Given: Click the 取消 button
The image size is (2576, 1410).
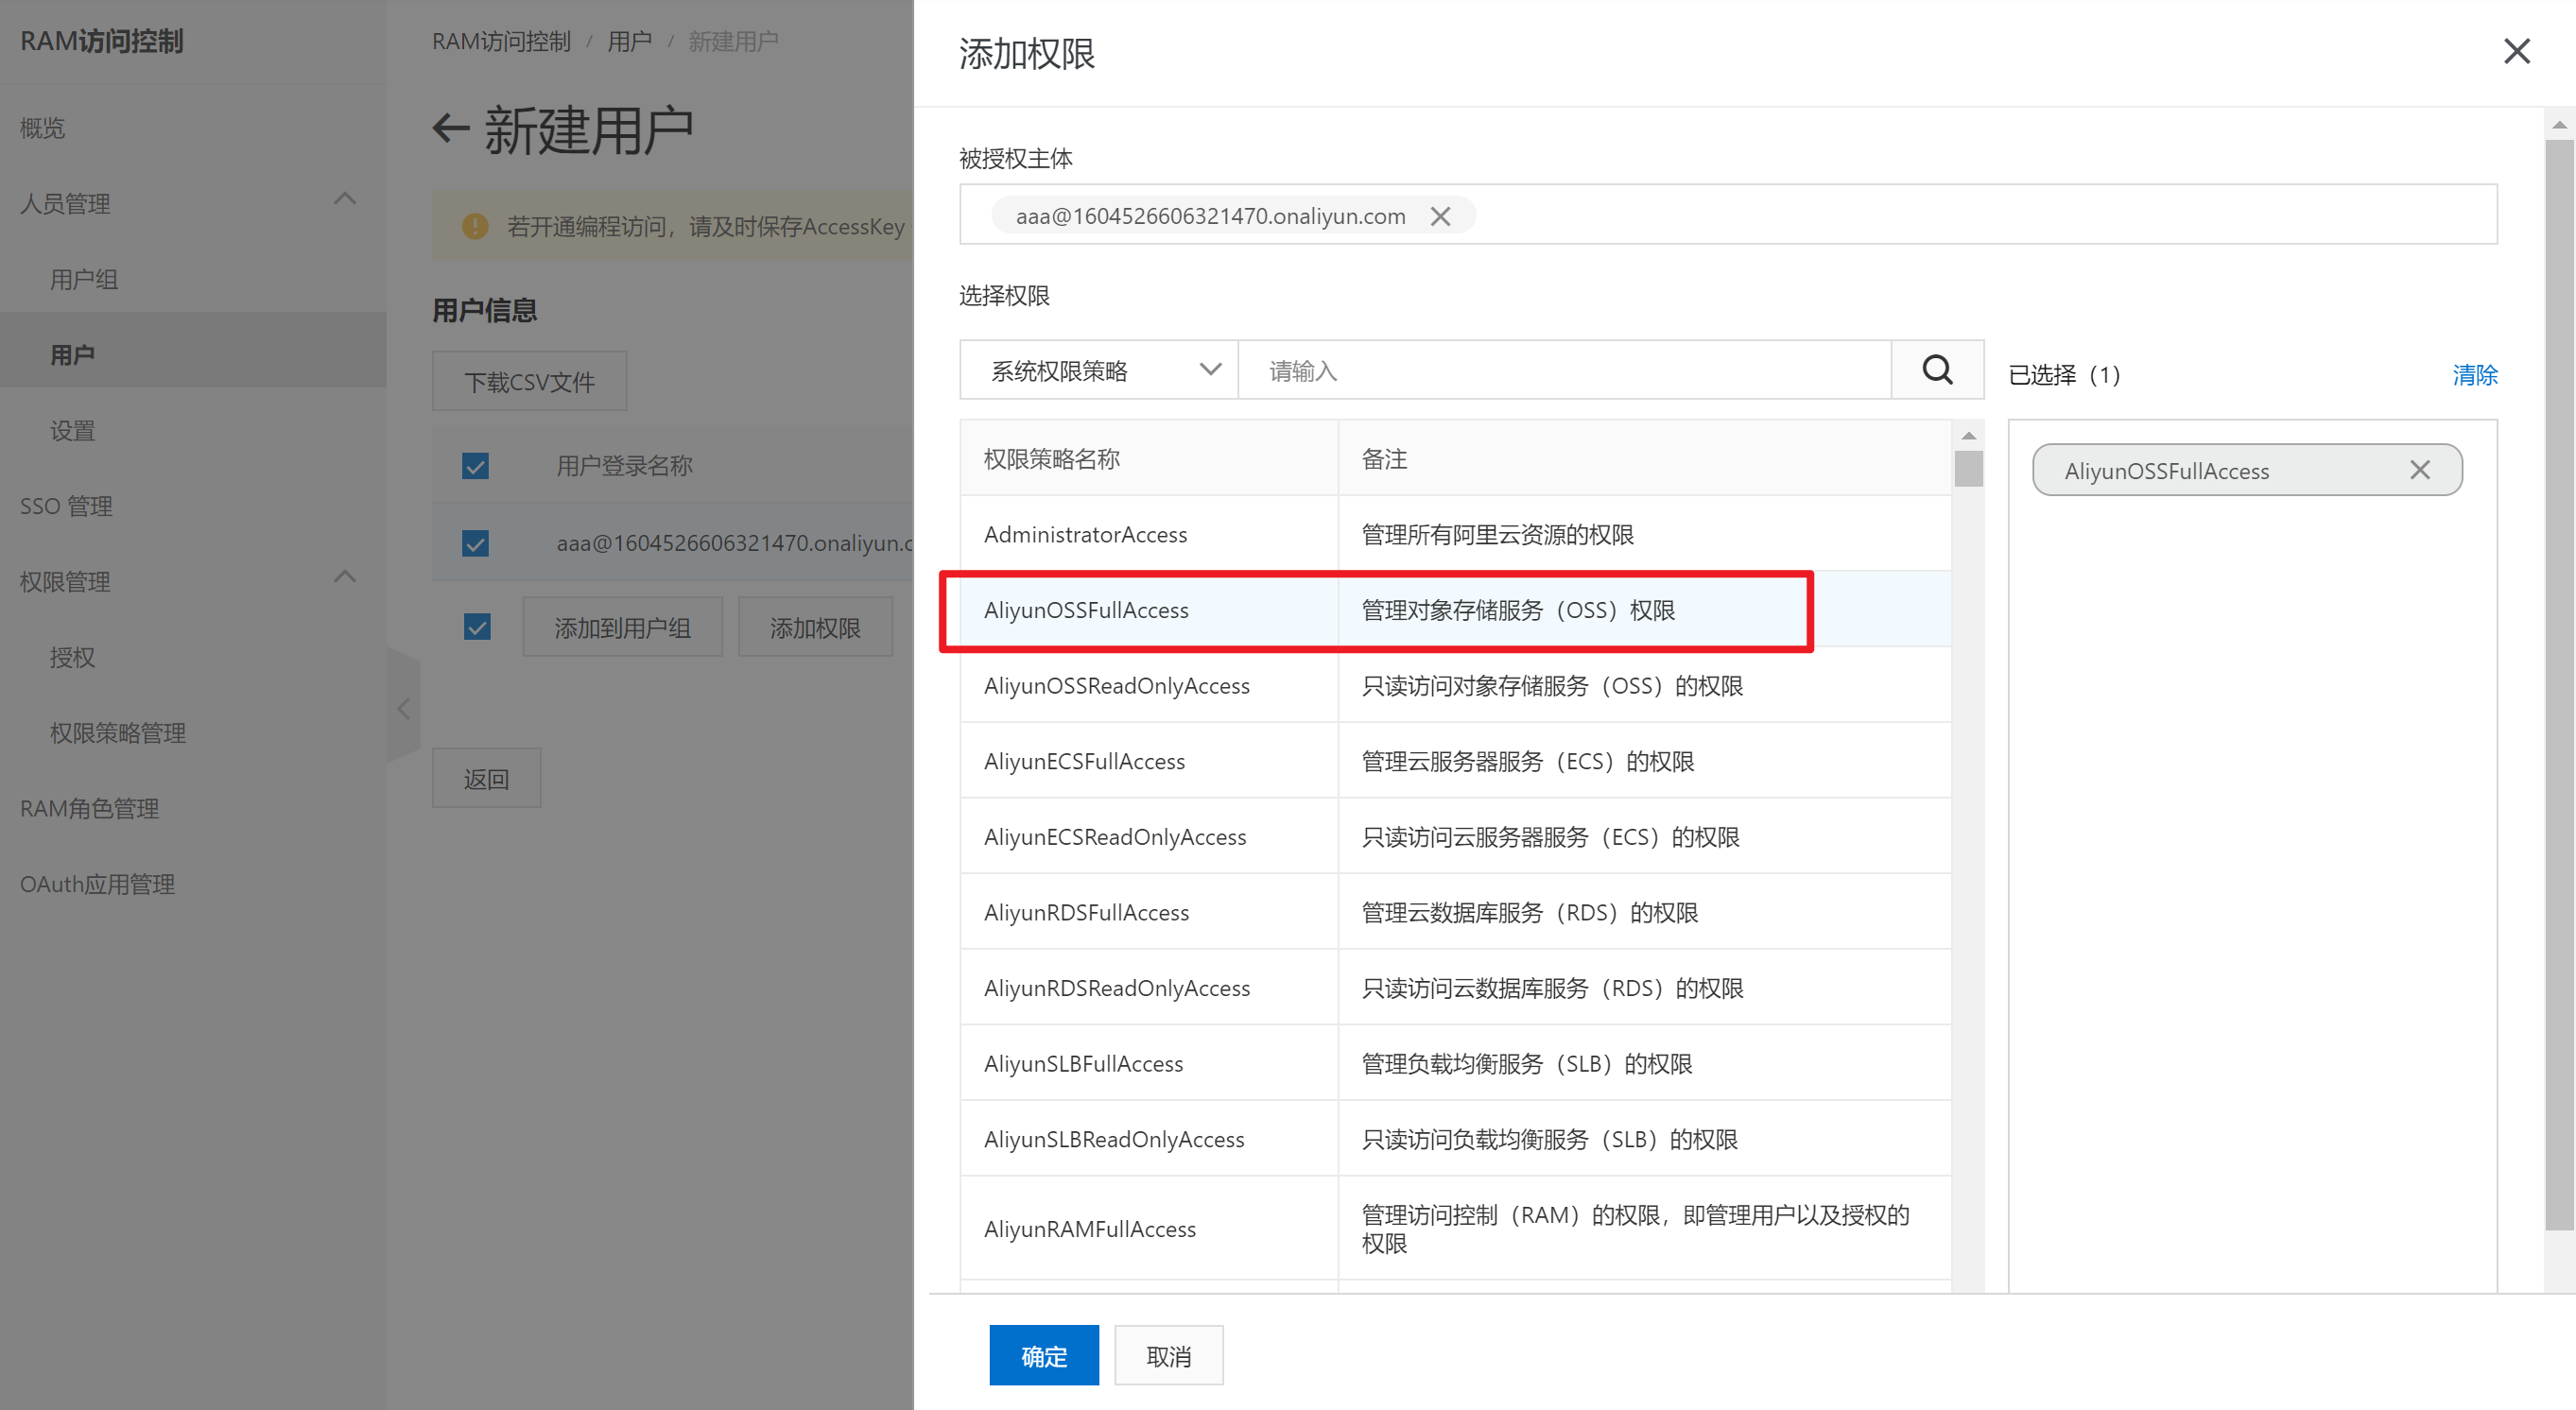Looking at the screenshot, I should [x=1168, y=1356].
